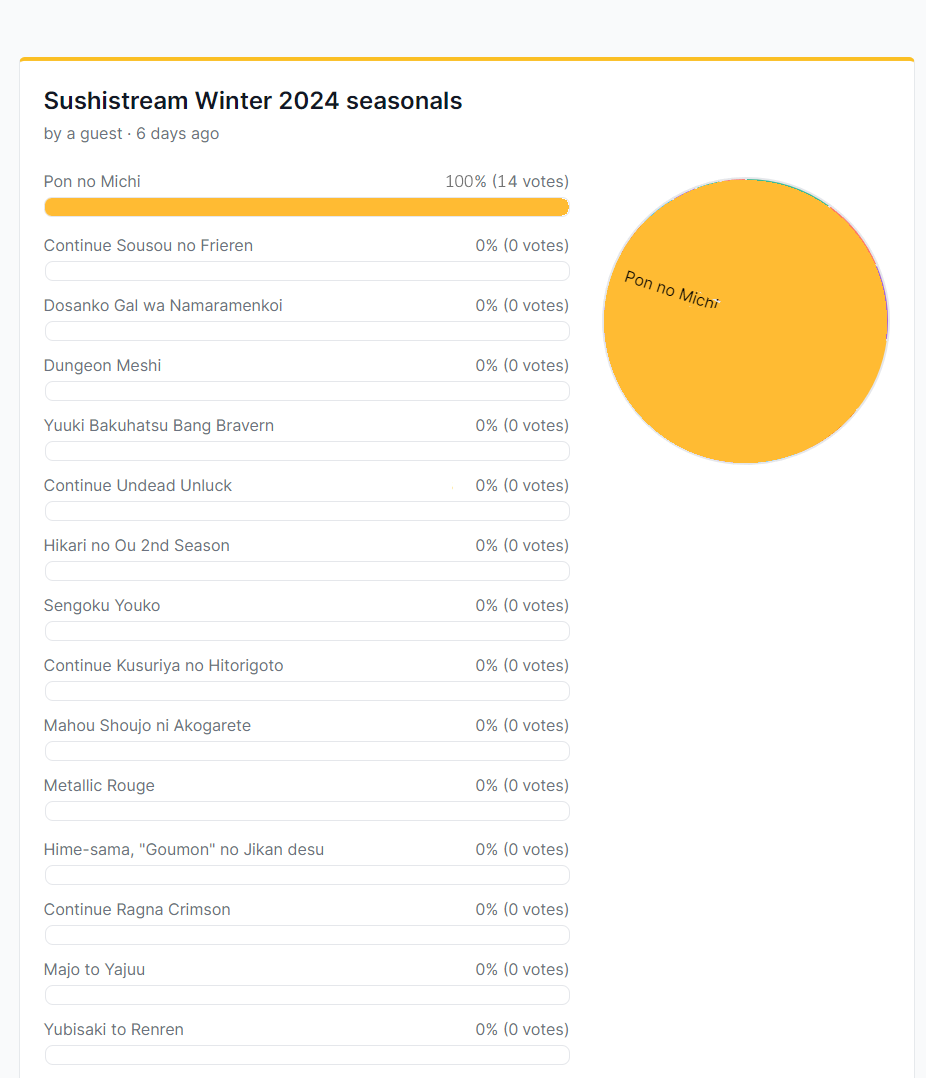This screenshot has width=926, height=1078.
Task: Click the Hime-sama "Goumon" no Jikan desu label
Action: tap(183, 850)
